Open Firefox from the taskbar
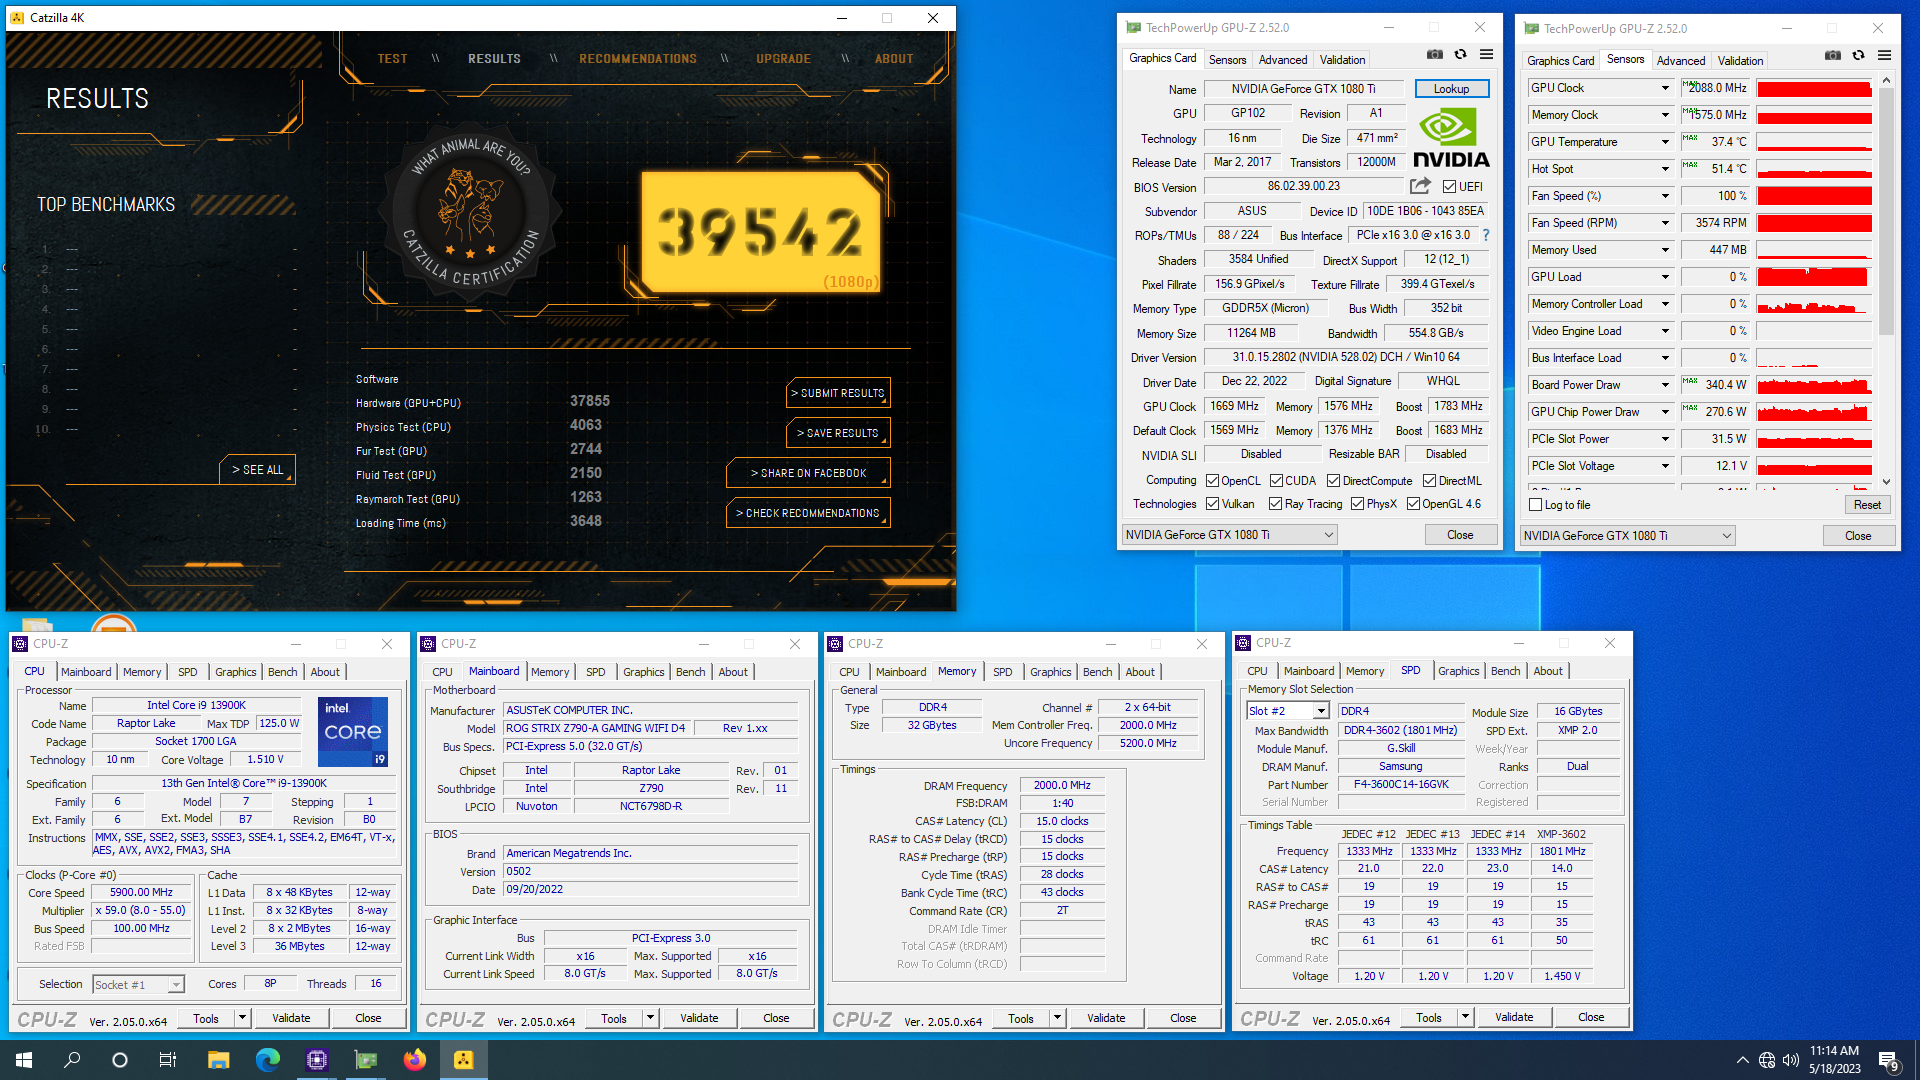Image resolution: width=1920 pixels, height=1080 pixels. [415, 1060]
